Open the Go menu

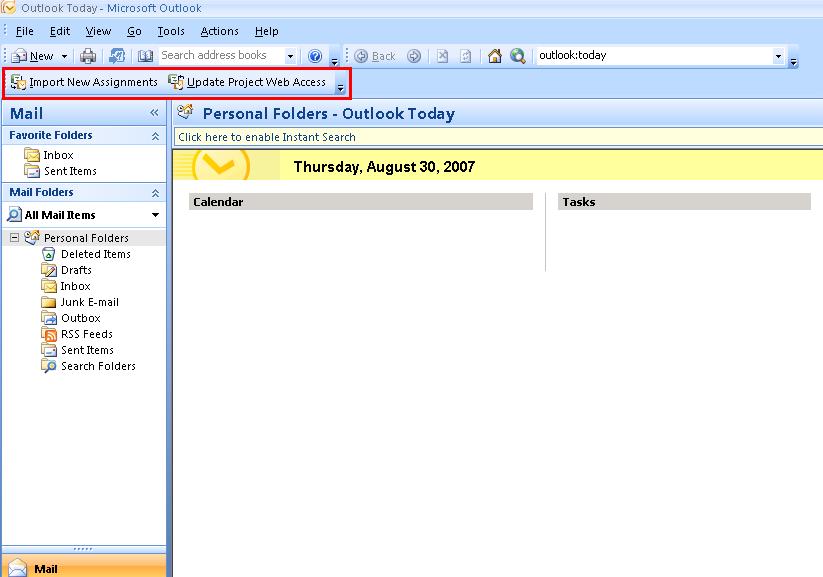(134, 32)
